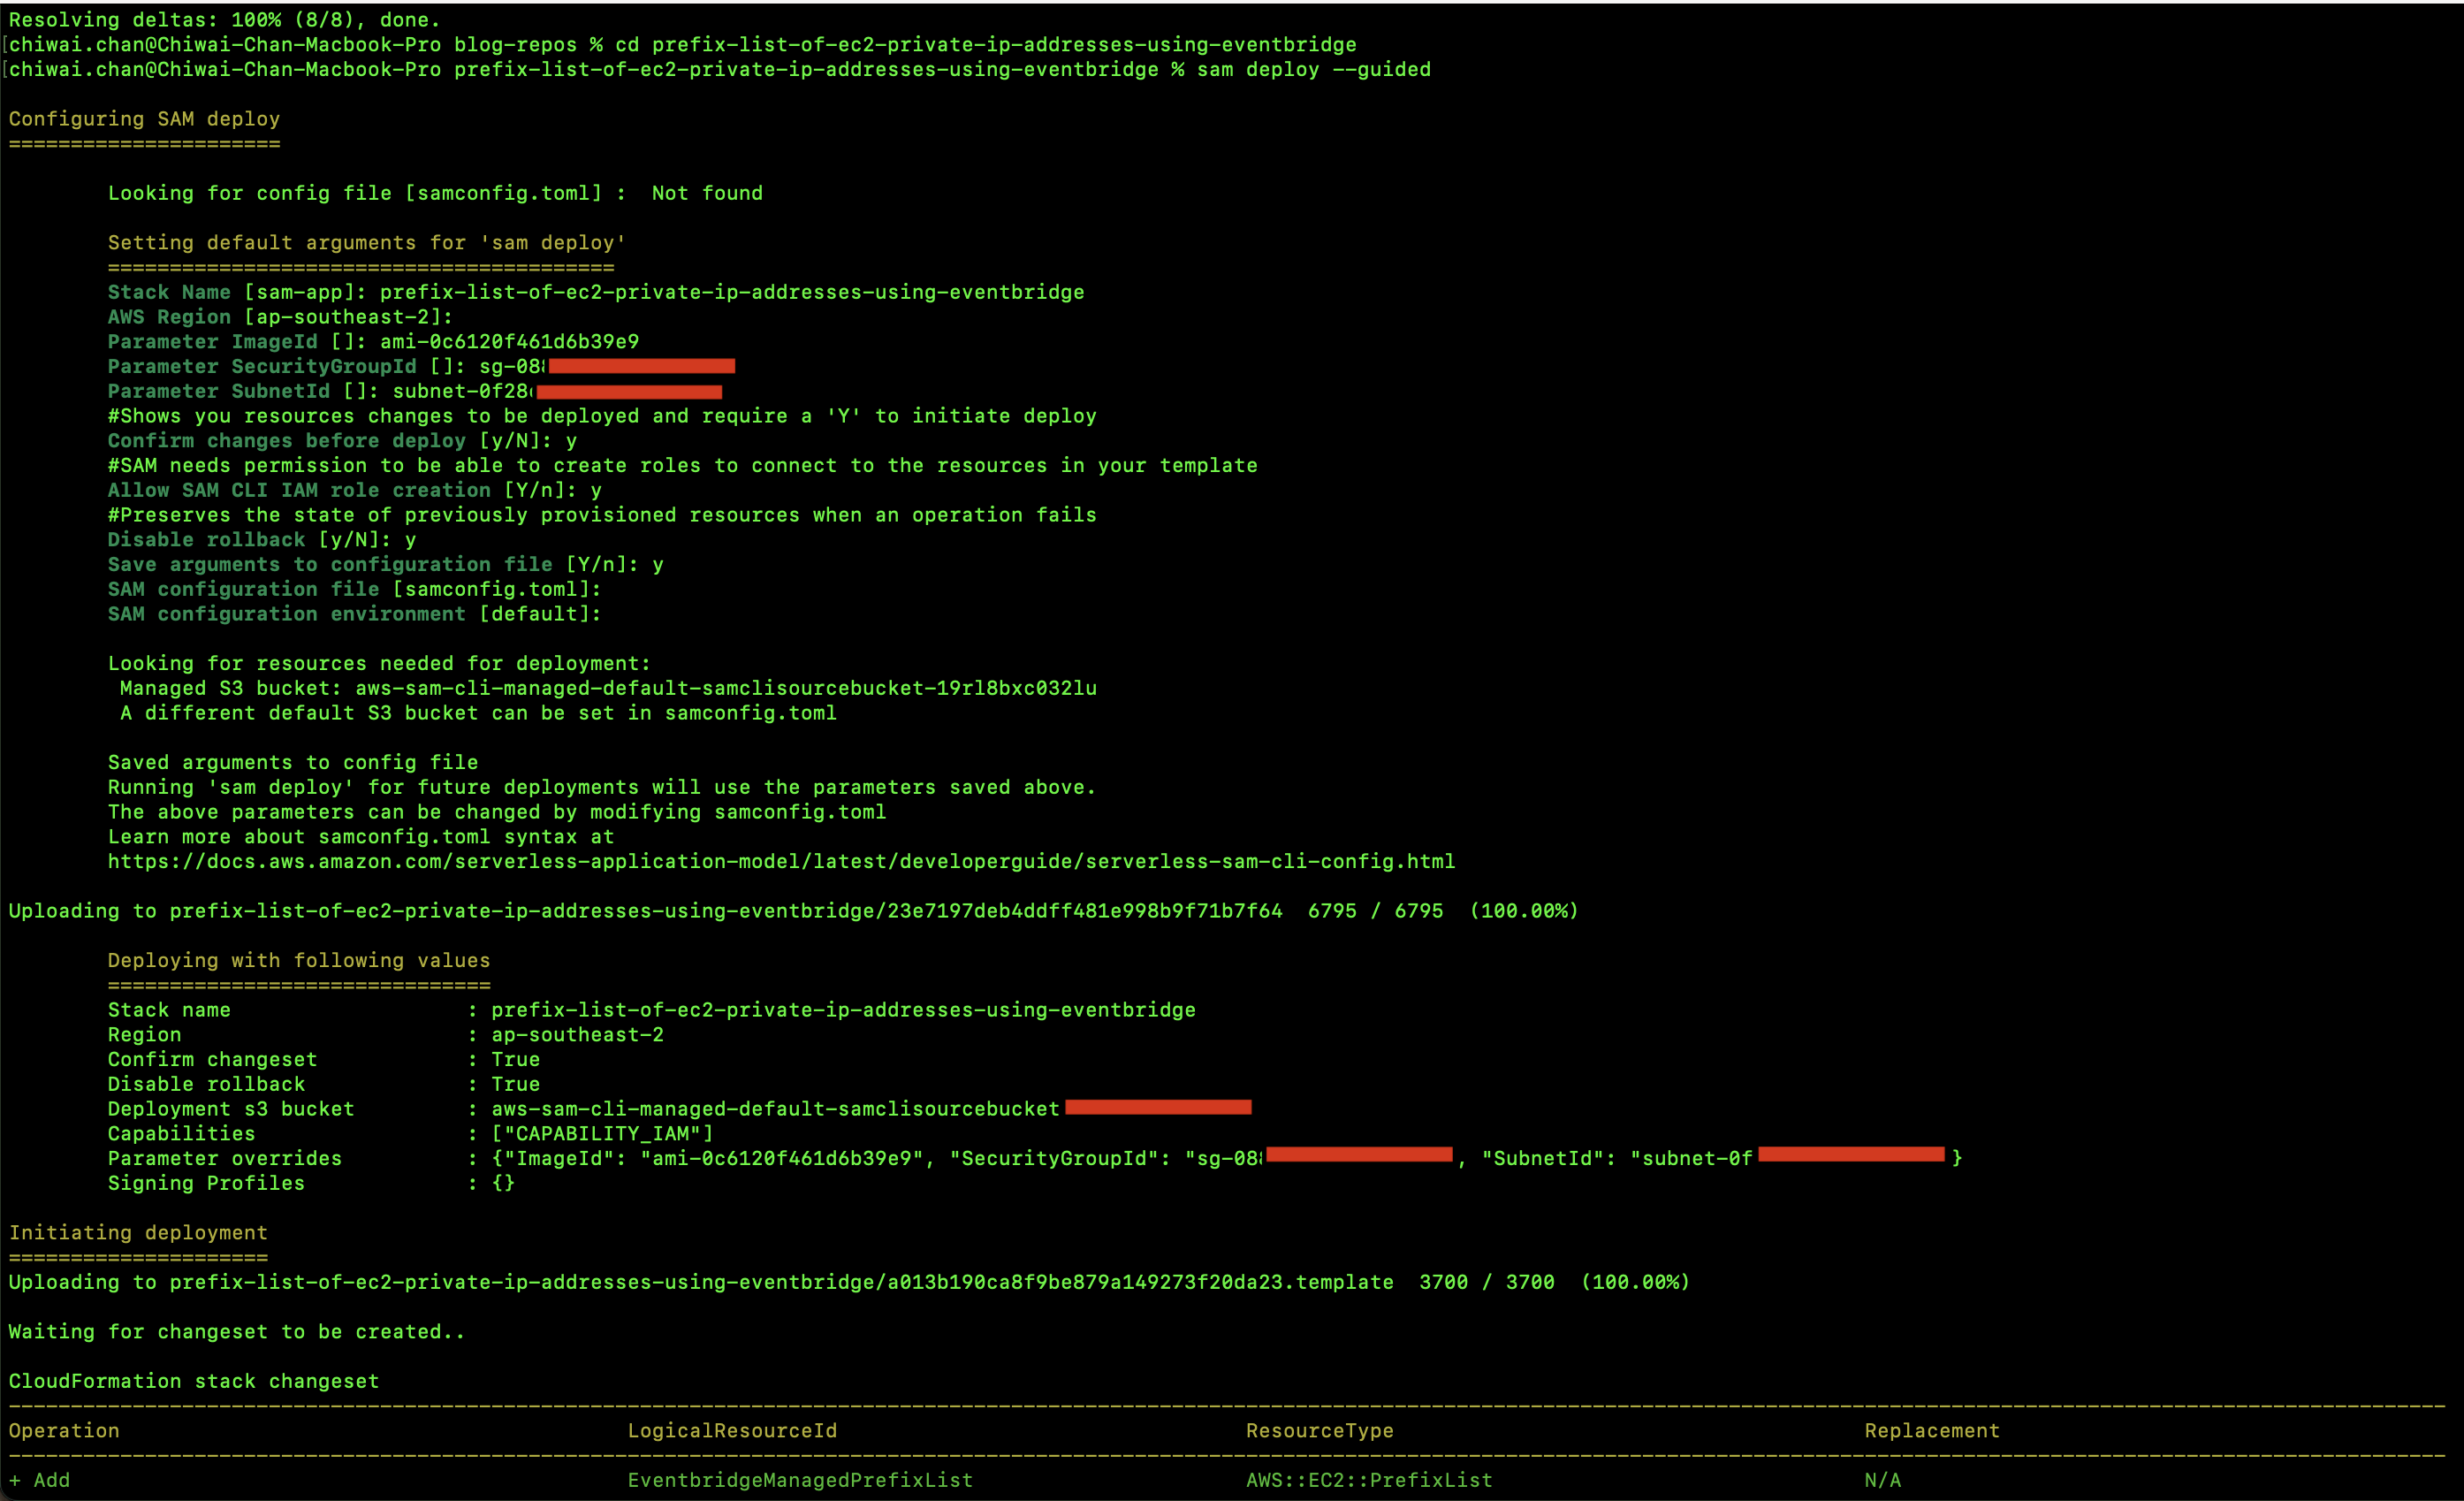Image resolution: width=2464 pixels, height=1501 pixels.
Task: Click 'SAM configuration file [samconfig.toml]' line
Action: click(355, 589)
